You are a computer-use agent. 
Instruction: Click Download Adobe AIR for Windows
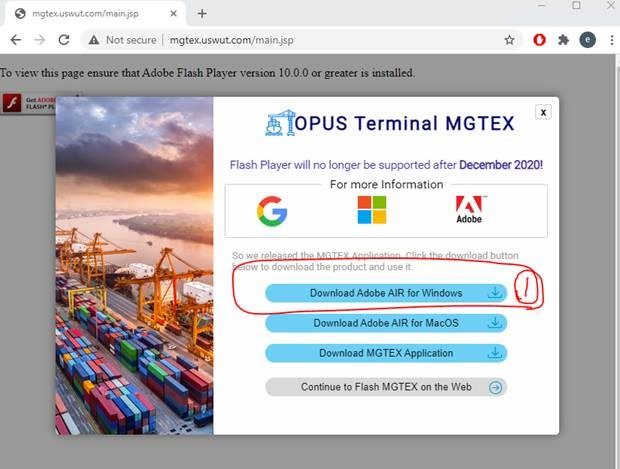point(386,293)
